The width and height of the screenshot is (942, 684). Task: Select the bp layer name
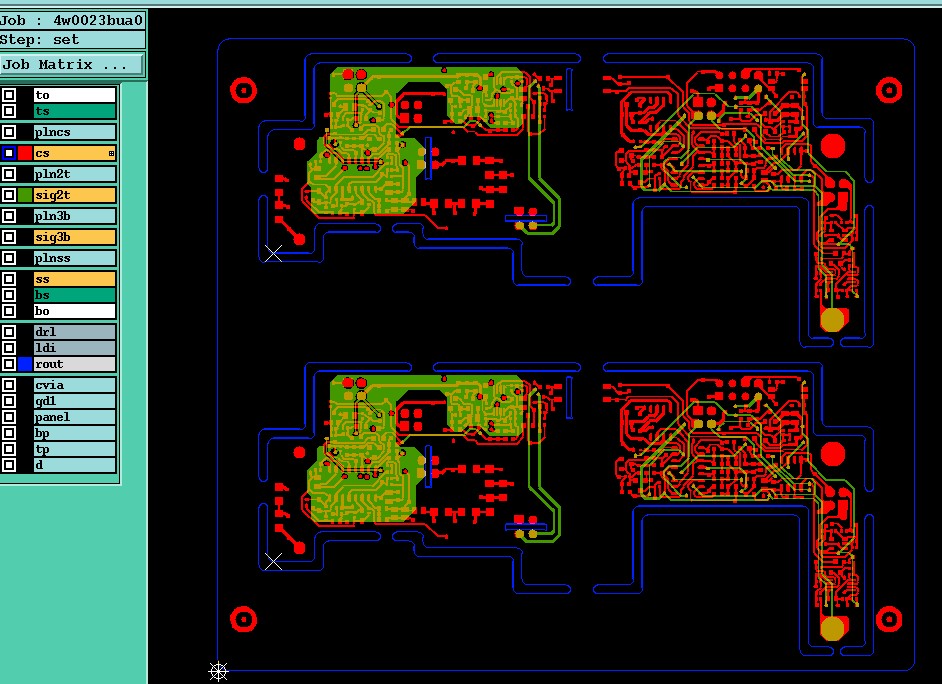click(x=74, y=433)
